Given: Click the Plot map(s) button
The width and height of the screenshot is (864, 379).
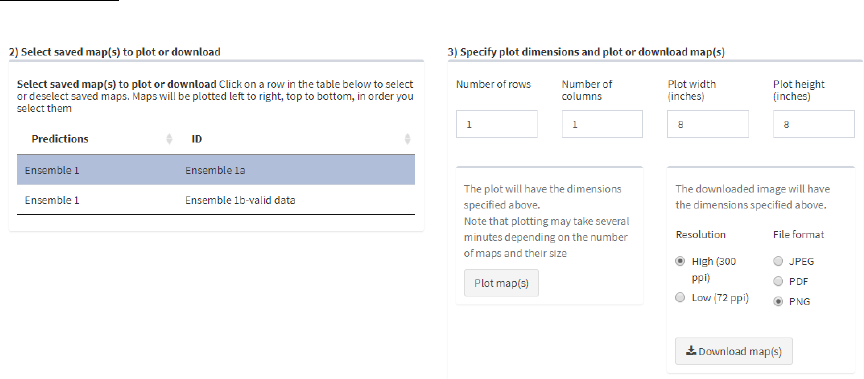Looking at the screenshot, I should 501,283.
